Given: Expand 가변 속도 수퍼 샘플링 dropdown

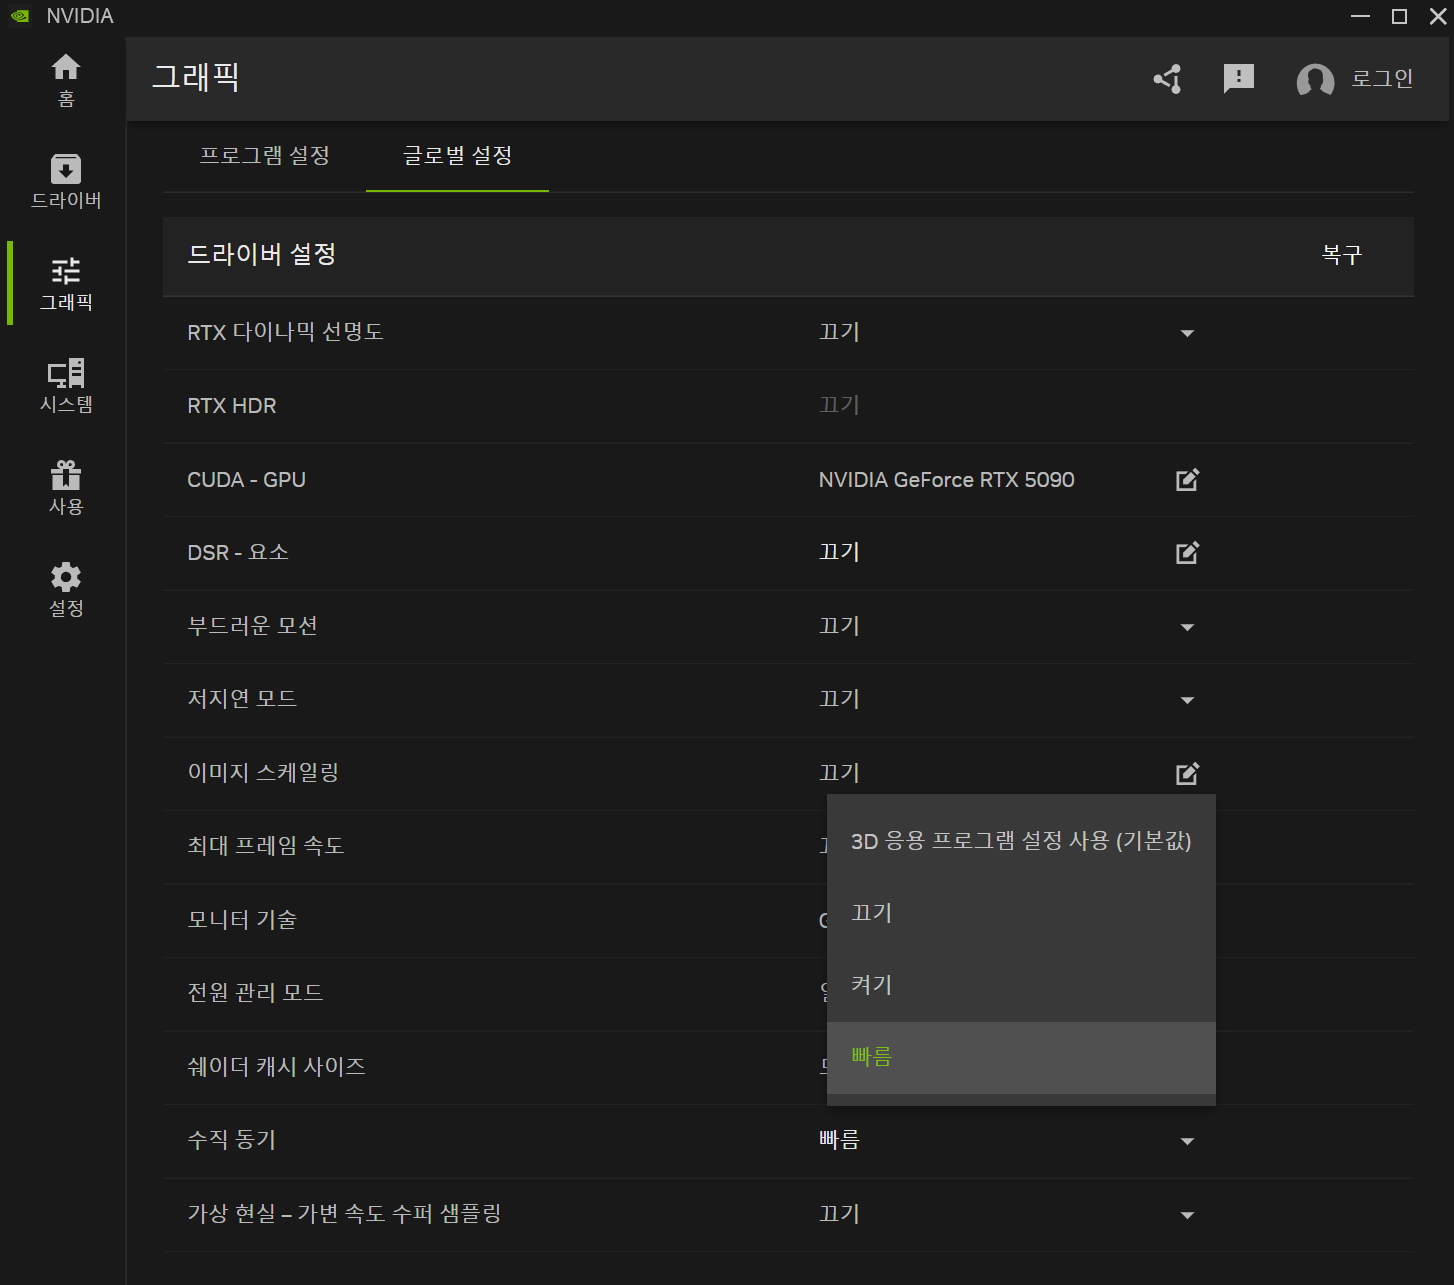Looking at the screenshot, I should (1187, 1215).
